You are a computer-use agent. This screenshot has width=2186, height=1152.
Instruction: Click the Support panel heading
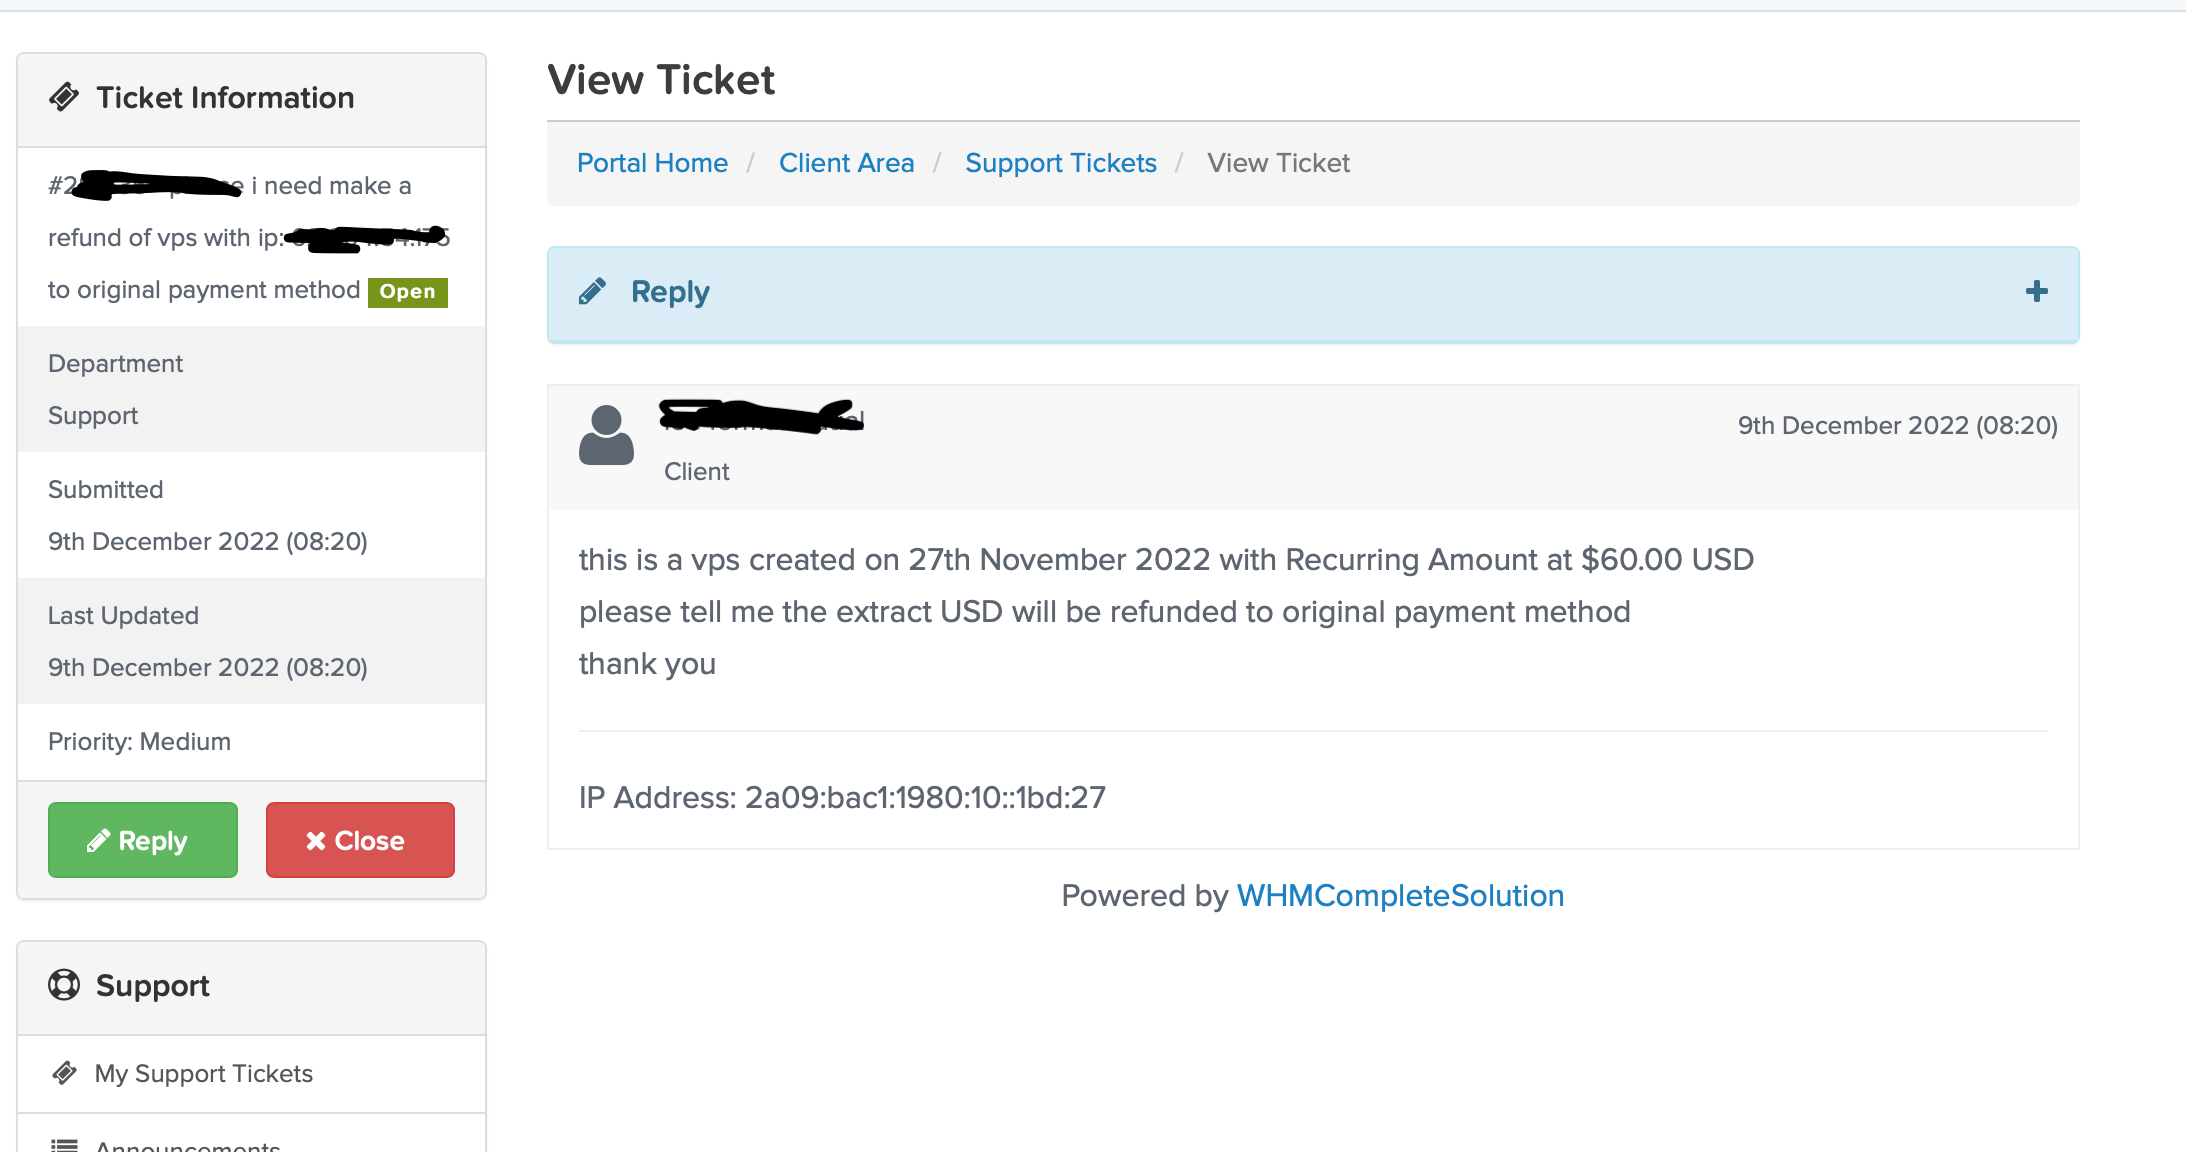pos(153,986)
